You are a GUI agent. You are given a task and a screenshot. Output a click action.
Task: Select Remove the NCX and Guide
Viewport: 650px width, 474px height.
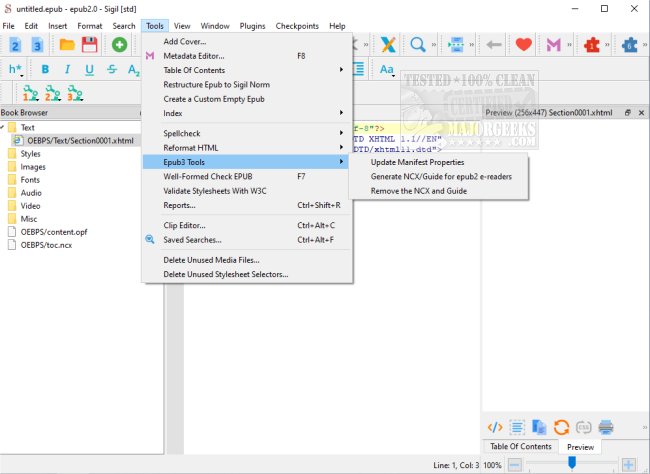click(439, 191)
